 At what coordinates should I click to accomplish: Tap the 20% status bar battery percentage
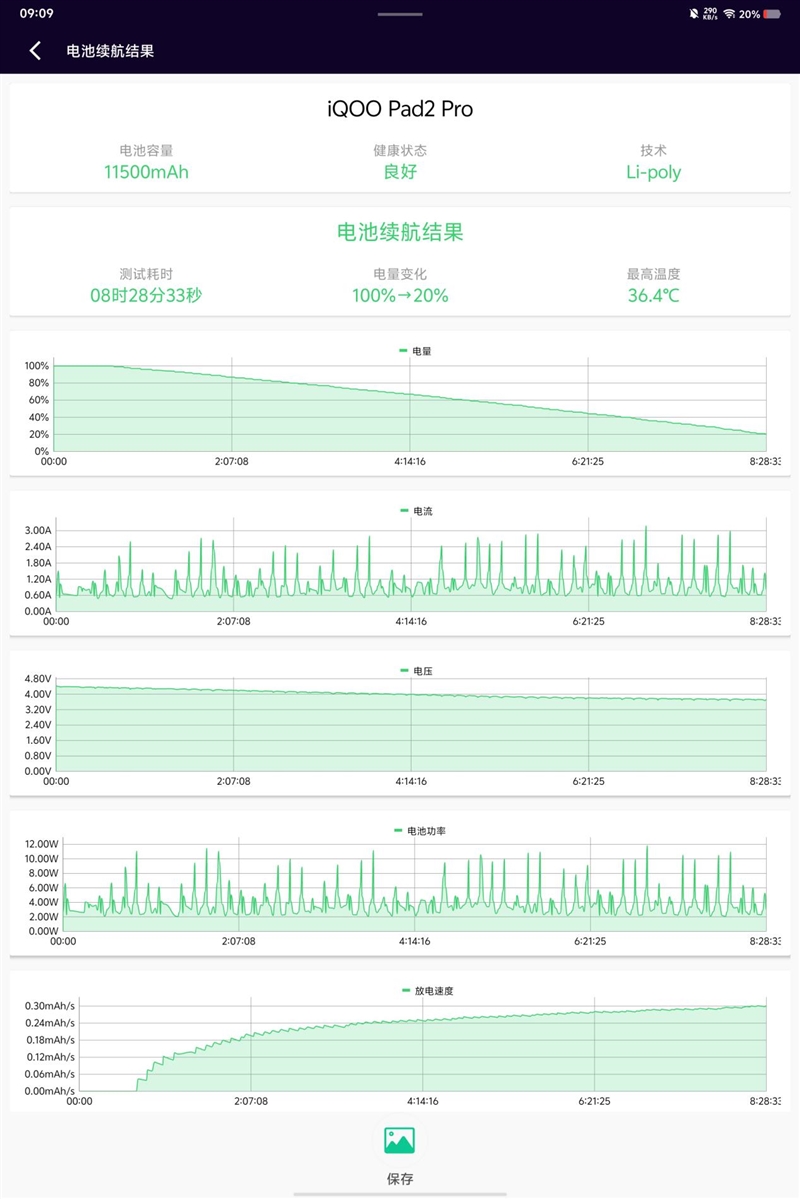[750, 14]
